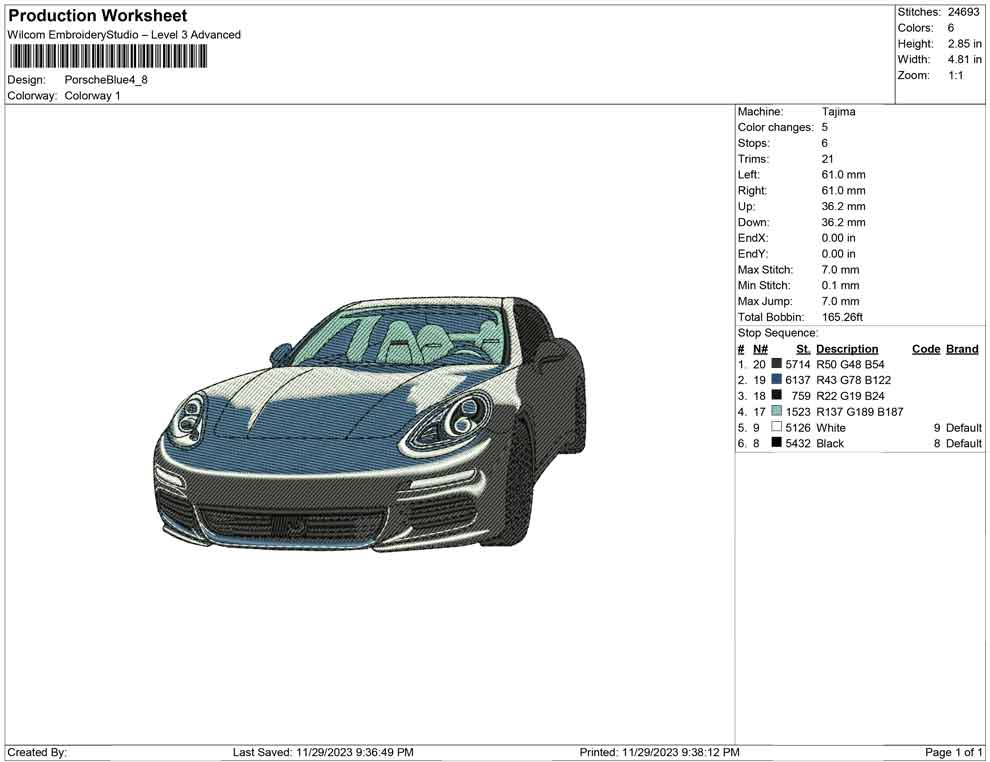Click the R50 G48 B54 thread color swatch
The height and width of the screenshot is (762, 990).
tap(775, 364)
